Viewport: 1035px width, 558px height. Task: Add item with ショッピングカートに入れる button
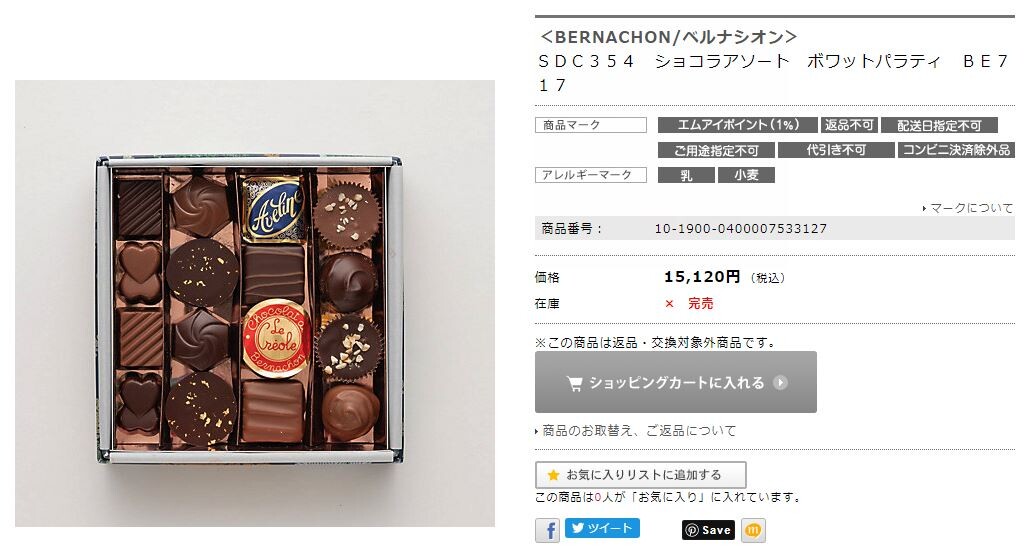point(676,382)
